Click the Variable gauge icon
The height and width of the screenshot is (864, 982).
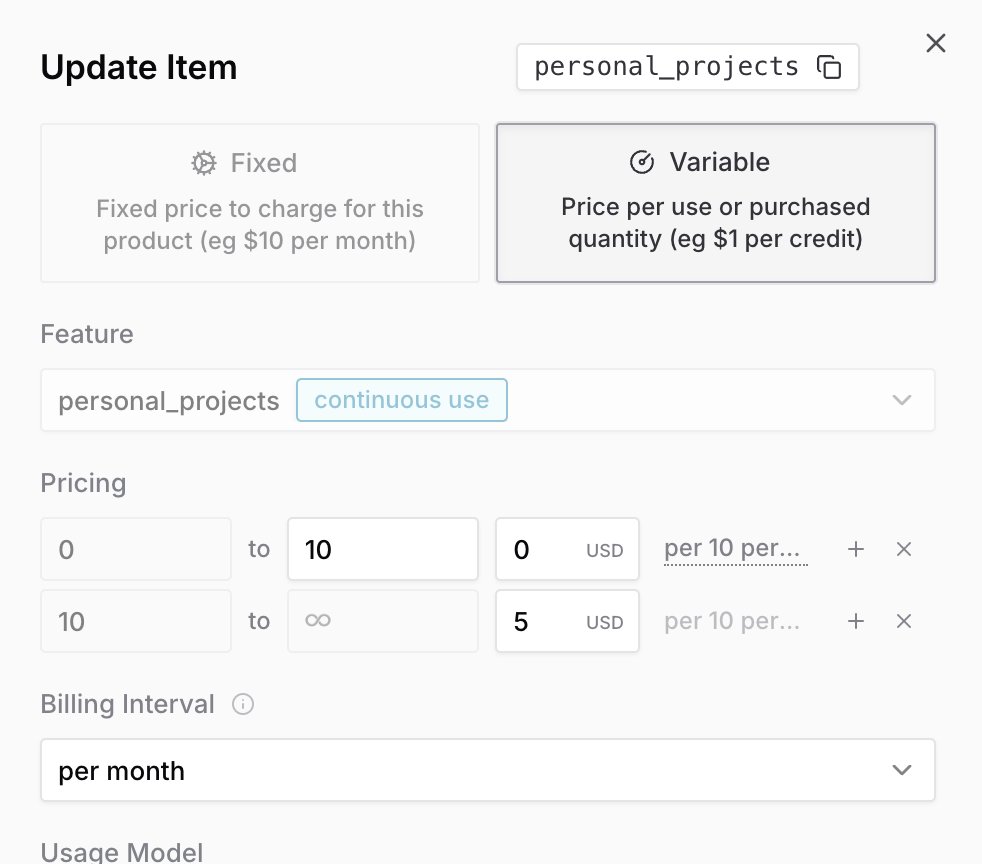coord(641,162)
